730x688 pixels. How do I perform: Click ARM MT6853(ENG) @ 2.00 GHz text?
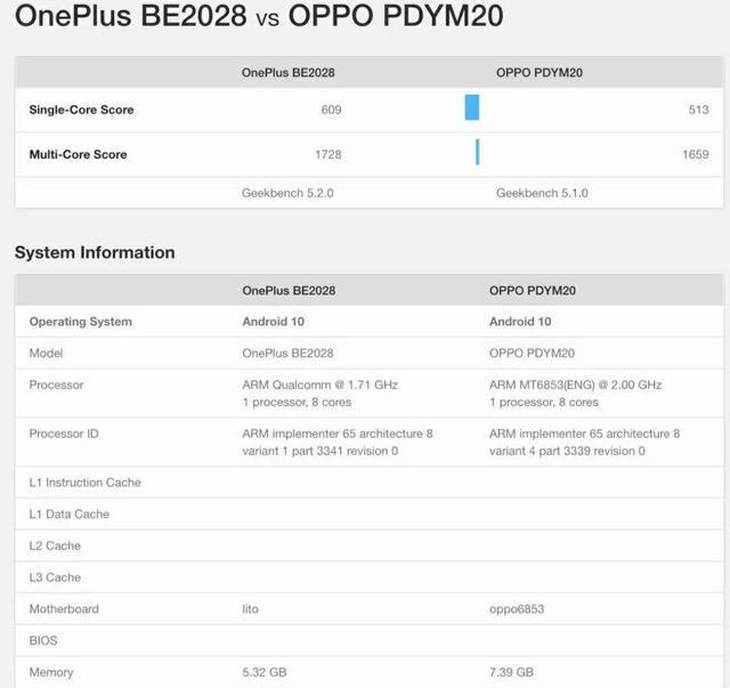575,385
